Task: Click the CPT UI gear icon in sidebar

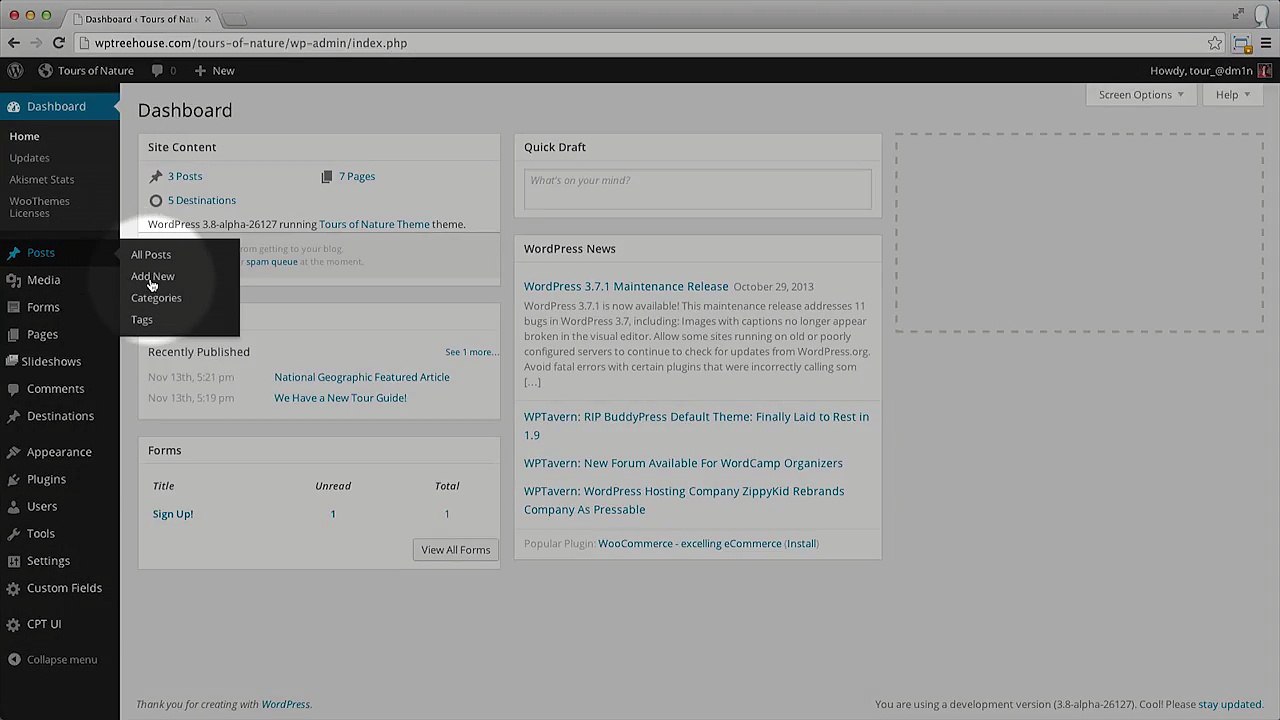Action: coord(13,624)
